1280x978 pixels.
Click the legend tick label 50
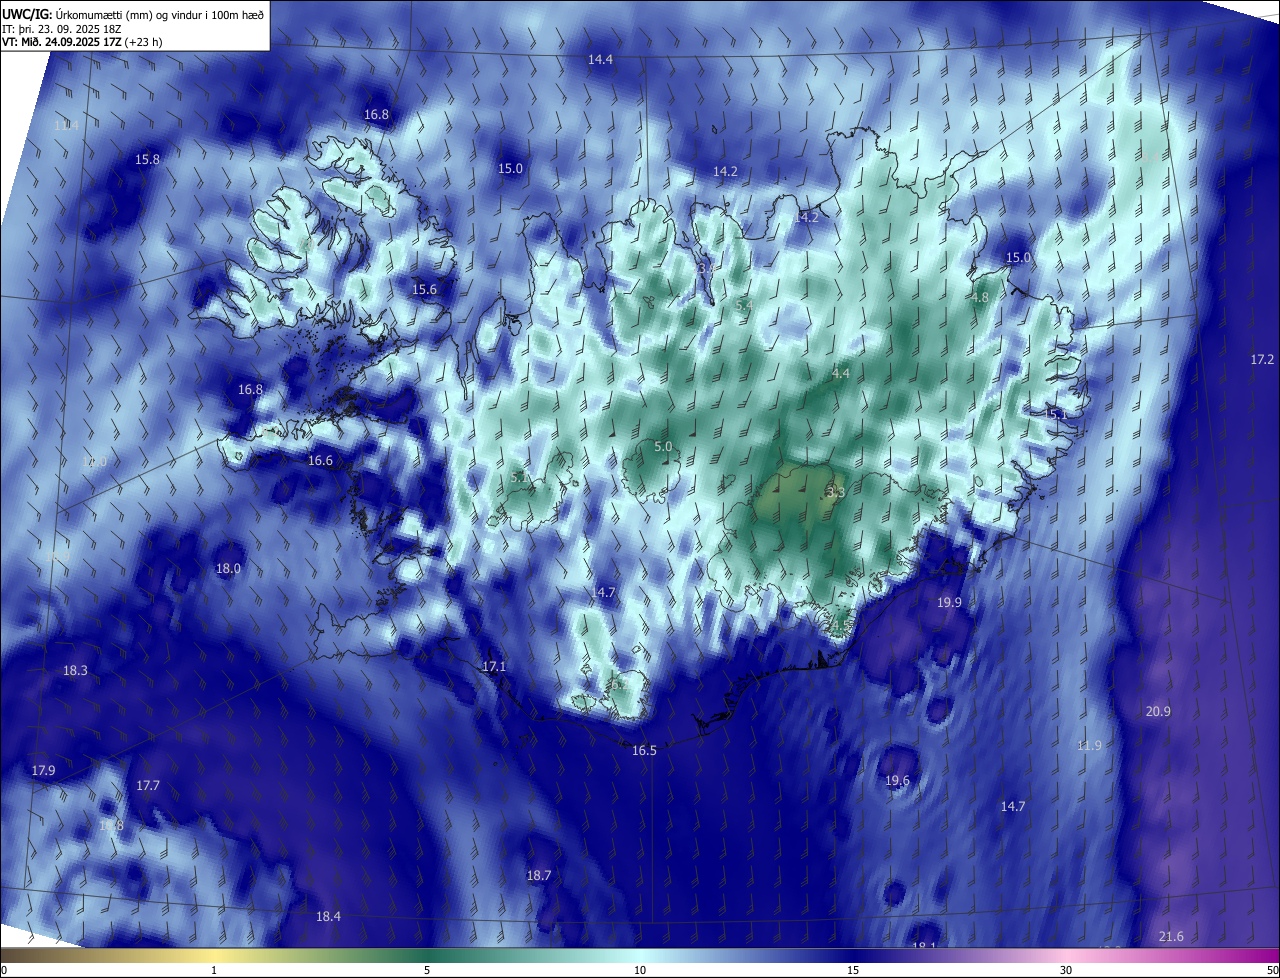pos(1272,970)
